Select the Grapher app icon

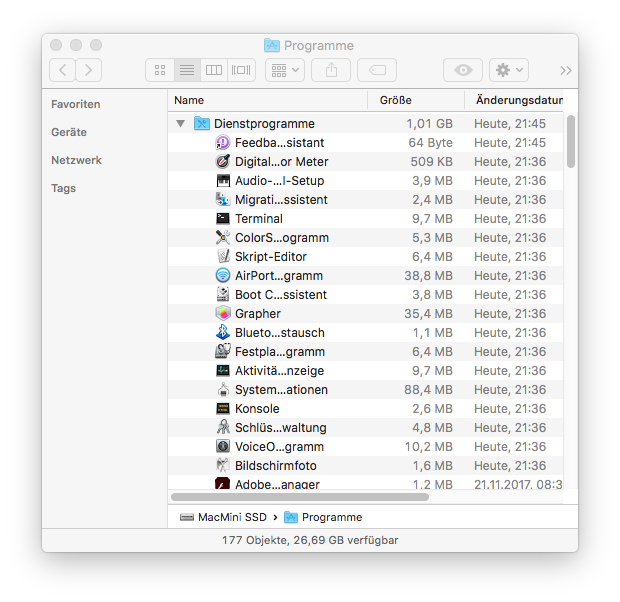click(223, 313)
